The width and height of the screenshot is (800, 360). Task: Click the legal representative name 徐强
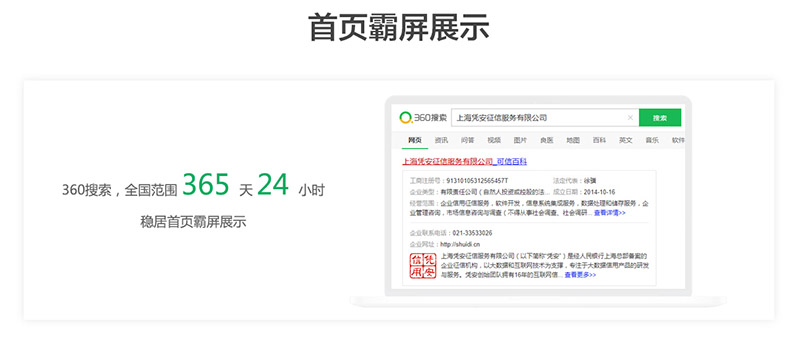coord(590,181)
